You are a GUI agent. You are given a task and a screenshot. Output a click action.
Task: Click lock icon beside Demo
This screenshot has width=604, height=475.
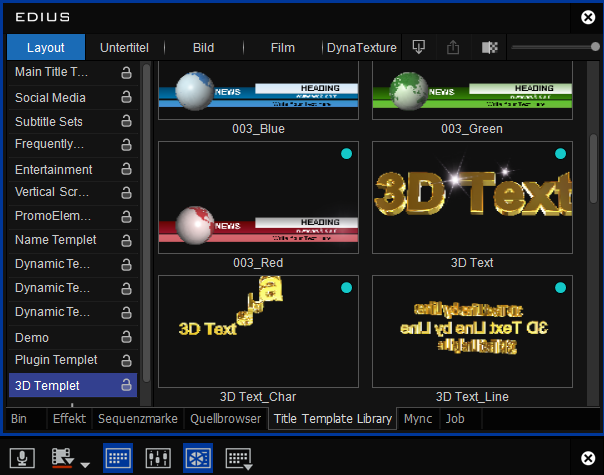[x=126, y=337]
